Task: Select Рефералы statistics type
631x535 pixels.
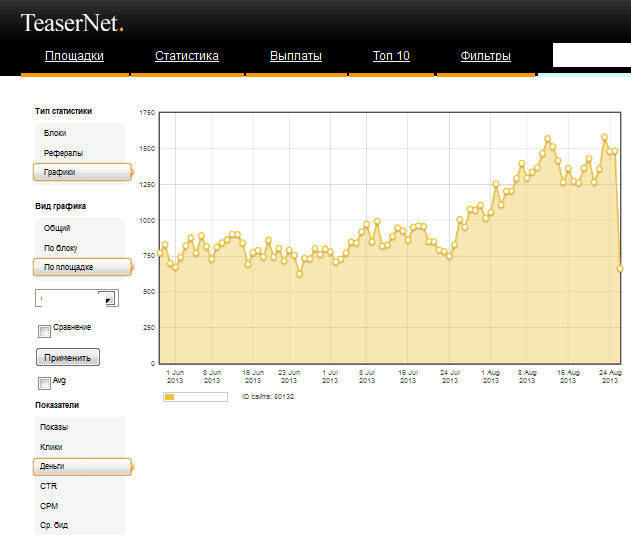Action: pyautogui.click(x=63, y=153)
